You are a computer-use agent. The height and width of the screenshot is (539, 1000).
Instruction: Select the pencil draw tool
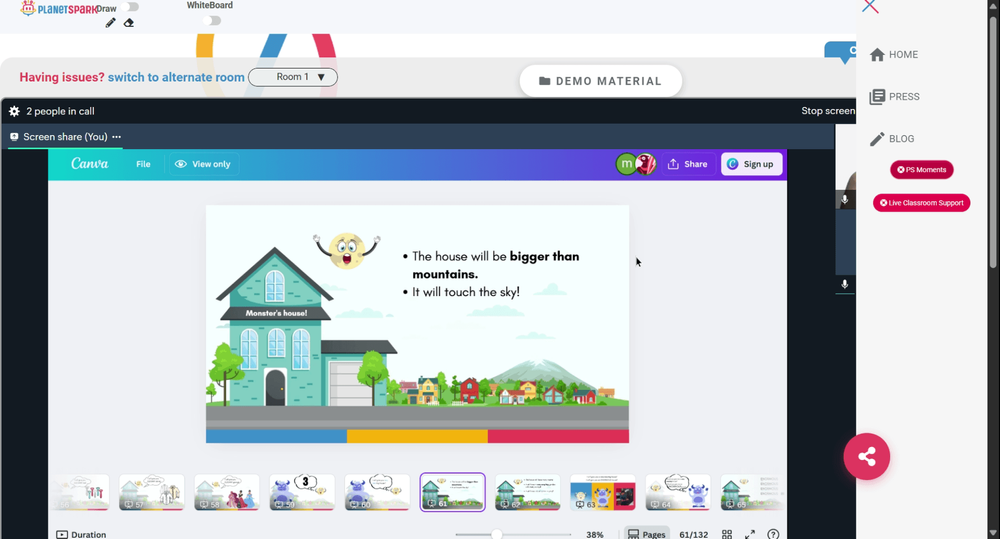tap(111, 23)
